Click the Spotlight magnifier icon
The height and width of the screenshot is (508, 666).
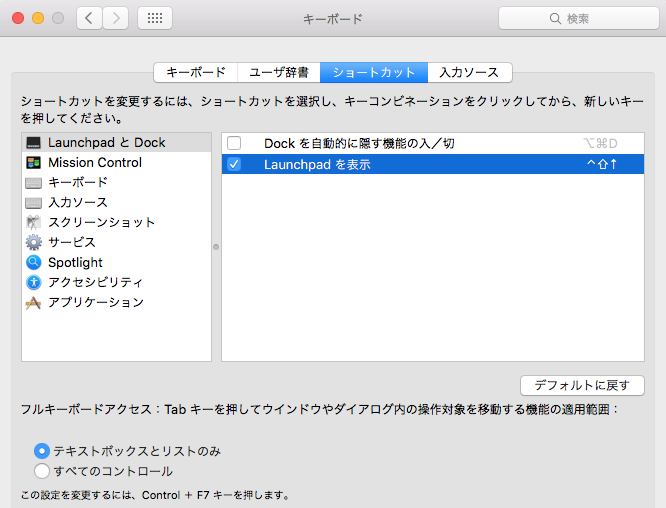pyautogui.click(x=33, y=262)
